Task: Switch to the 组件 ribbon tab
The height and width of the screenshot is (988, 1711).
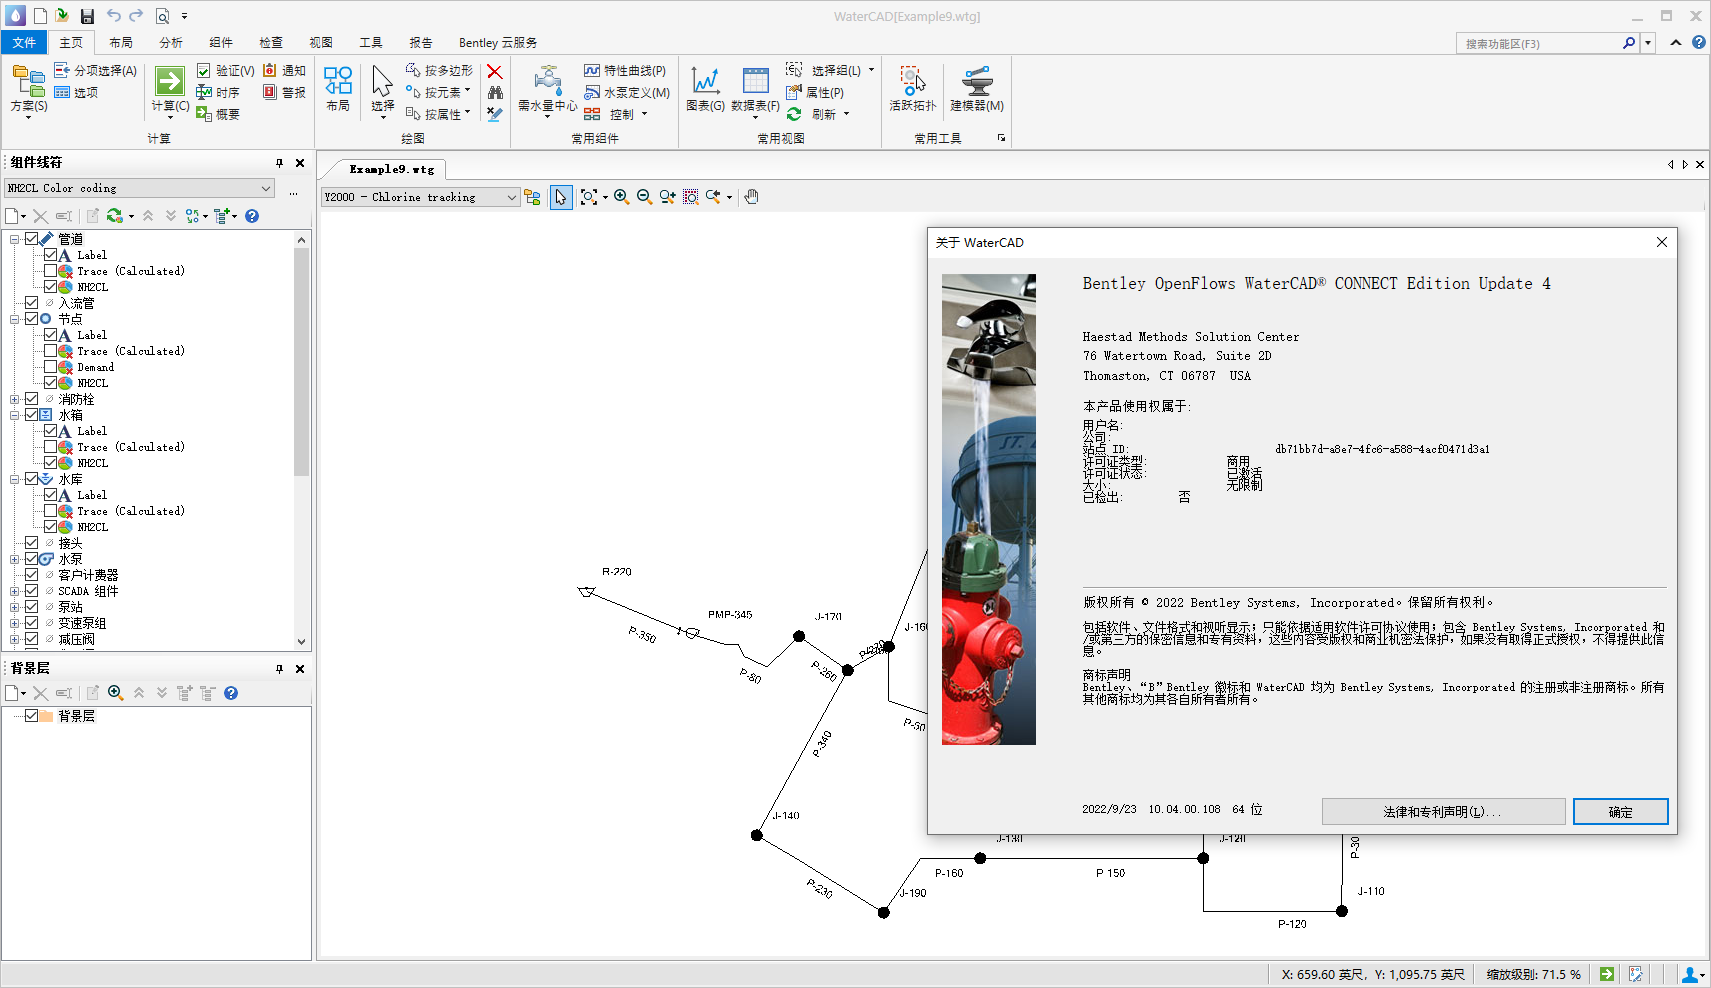Action: [221, 42]
